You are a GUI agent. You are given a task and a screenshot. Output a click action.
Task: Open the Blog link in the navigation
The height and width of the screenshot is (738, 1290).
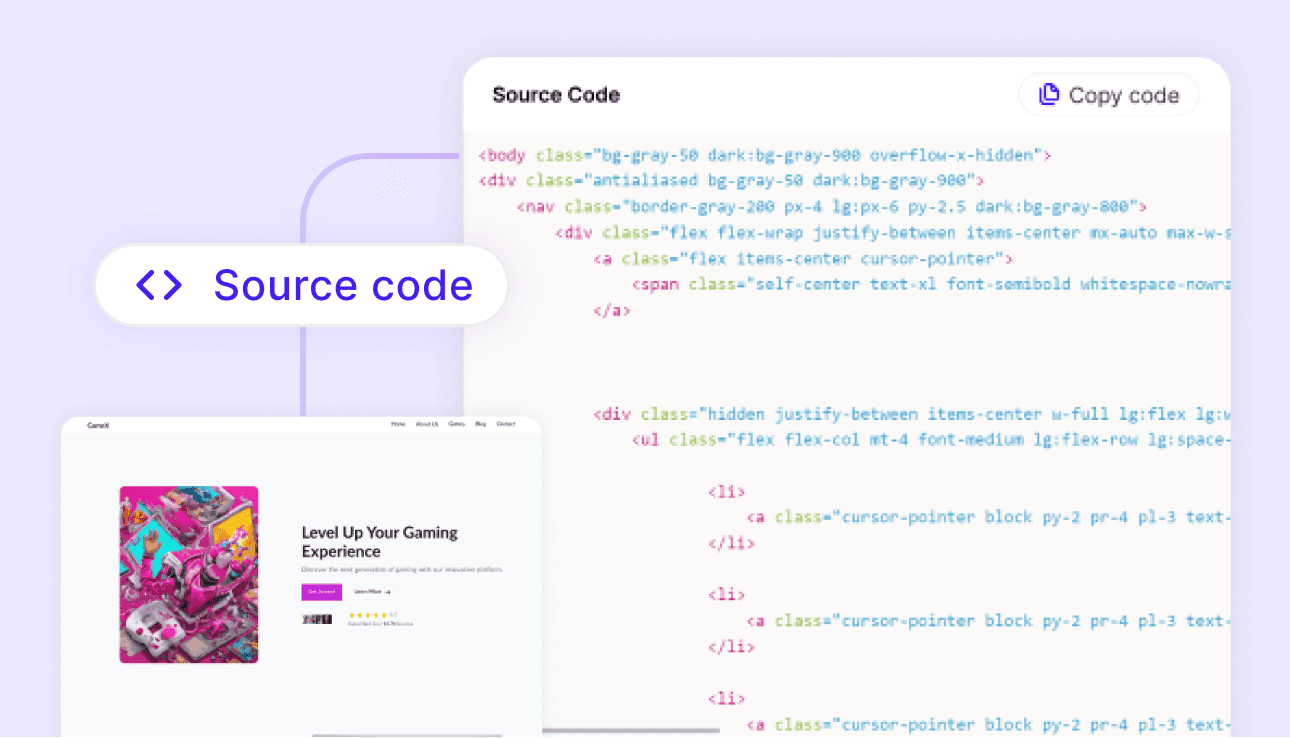coord(480,423)
